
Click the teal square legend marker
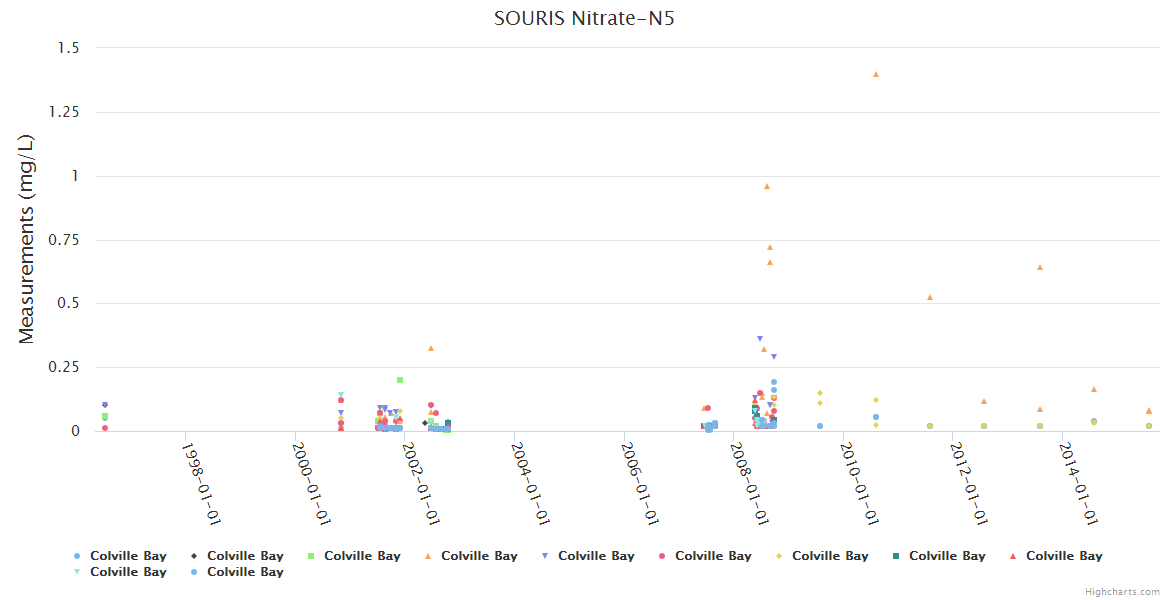896,556
